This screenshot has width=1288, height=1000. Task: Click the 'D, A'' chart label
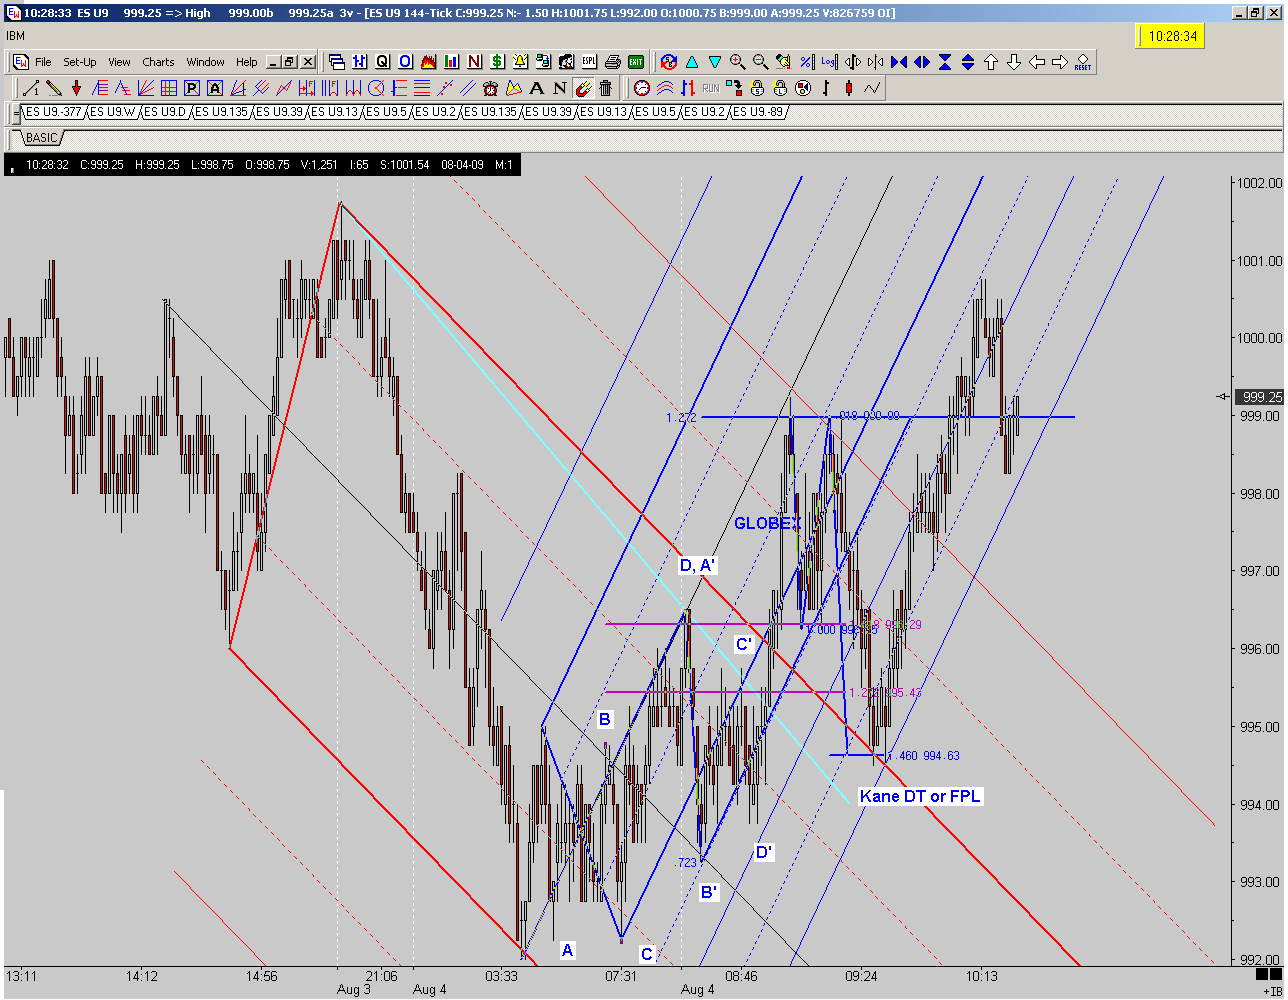click(697, 565)
